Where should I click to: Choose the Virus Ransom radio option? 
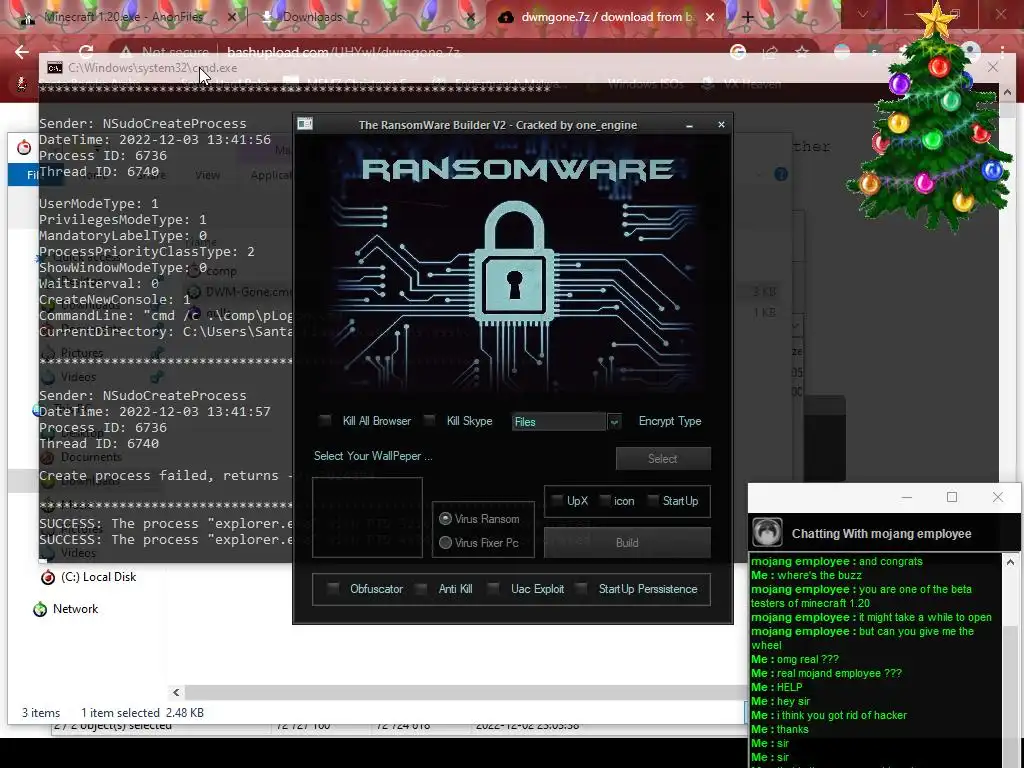tap(445, 519)
